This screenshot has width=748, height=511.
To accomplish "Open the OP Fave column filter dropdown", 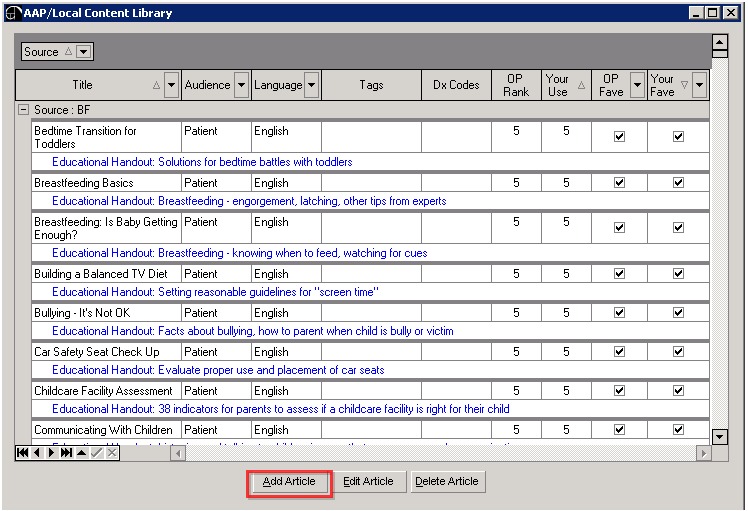I will pos(637,85).
